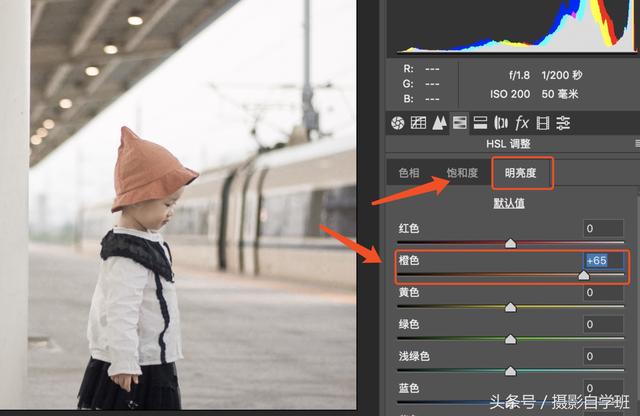Image resolution: width=640 pixels, height=416 pixels.
Task: Click the 默认值 link
Action: pos(509,203)
